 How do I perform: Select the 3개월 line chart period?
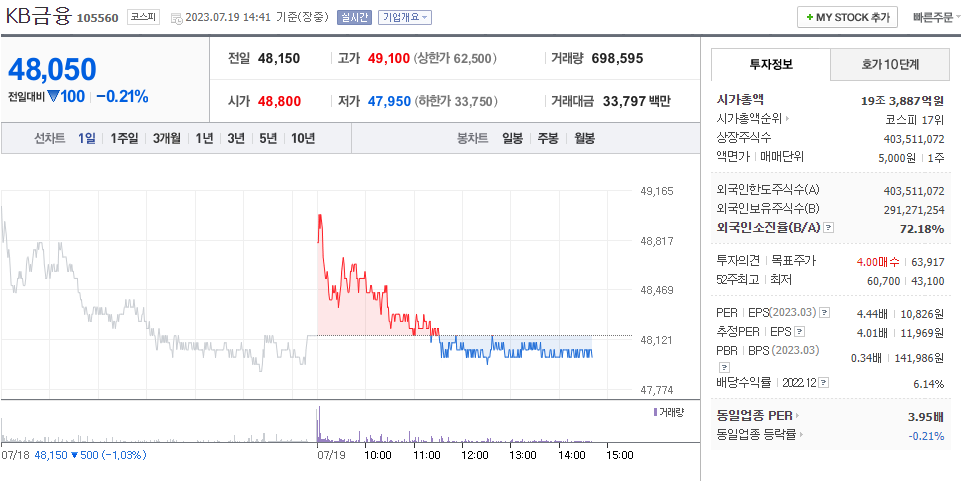pyautogui.click(x=167, y=139)
